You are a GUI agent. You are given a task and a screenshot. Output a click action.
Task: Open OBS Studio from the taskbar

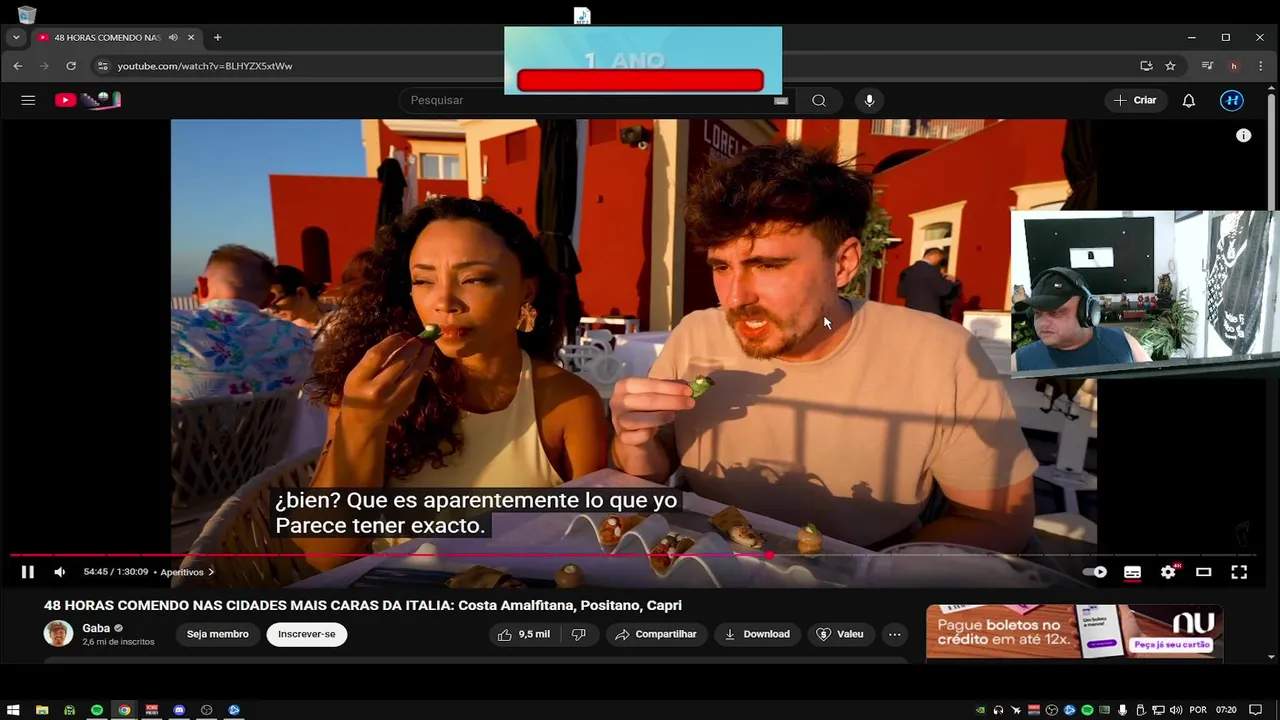coord(207,710)
